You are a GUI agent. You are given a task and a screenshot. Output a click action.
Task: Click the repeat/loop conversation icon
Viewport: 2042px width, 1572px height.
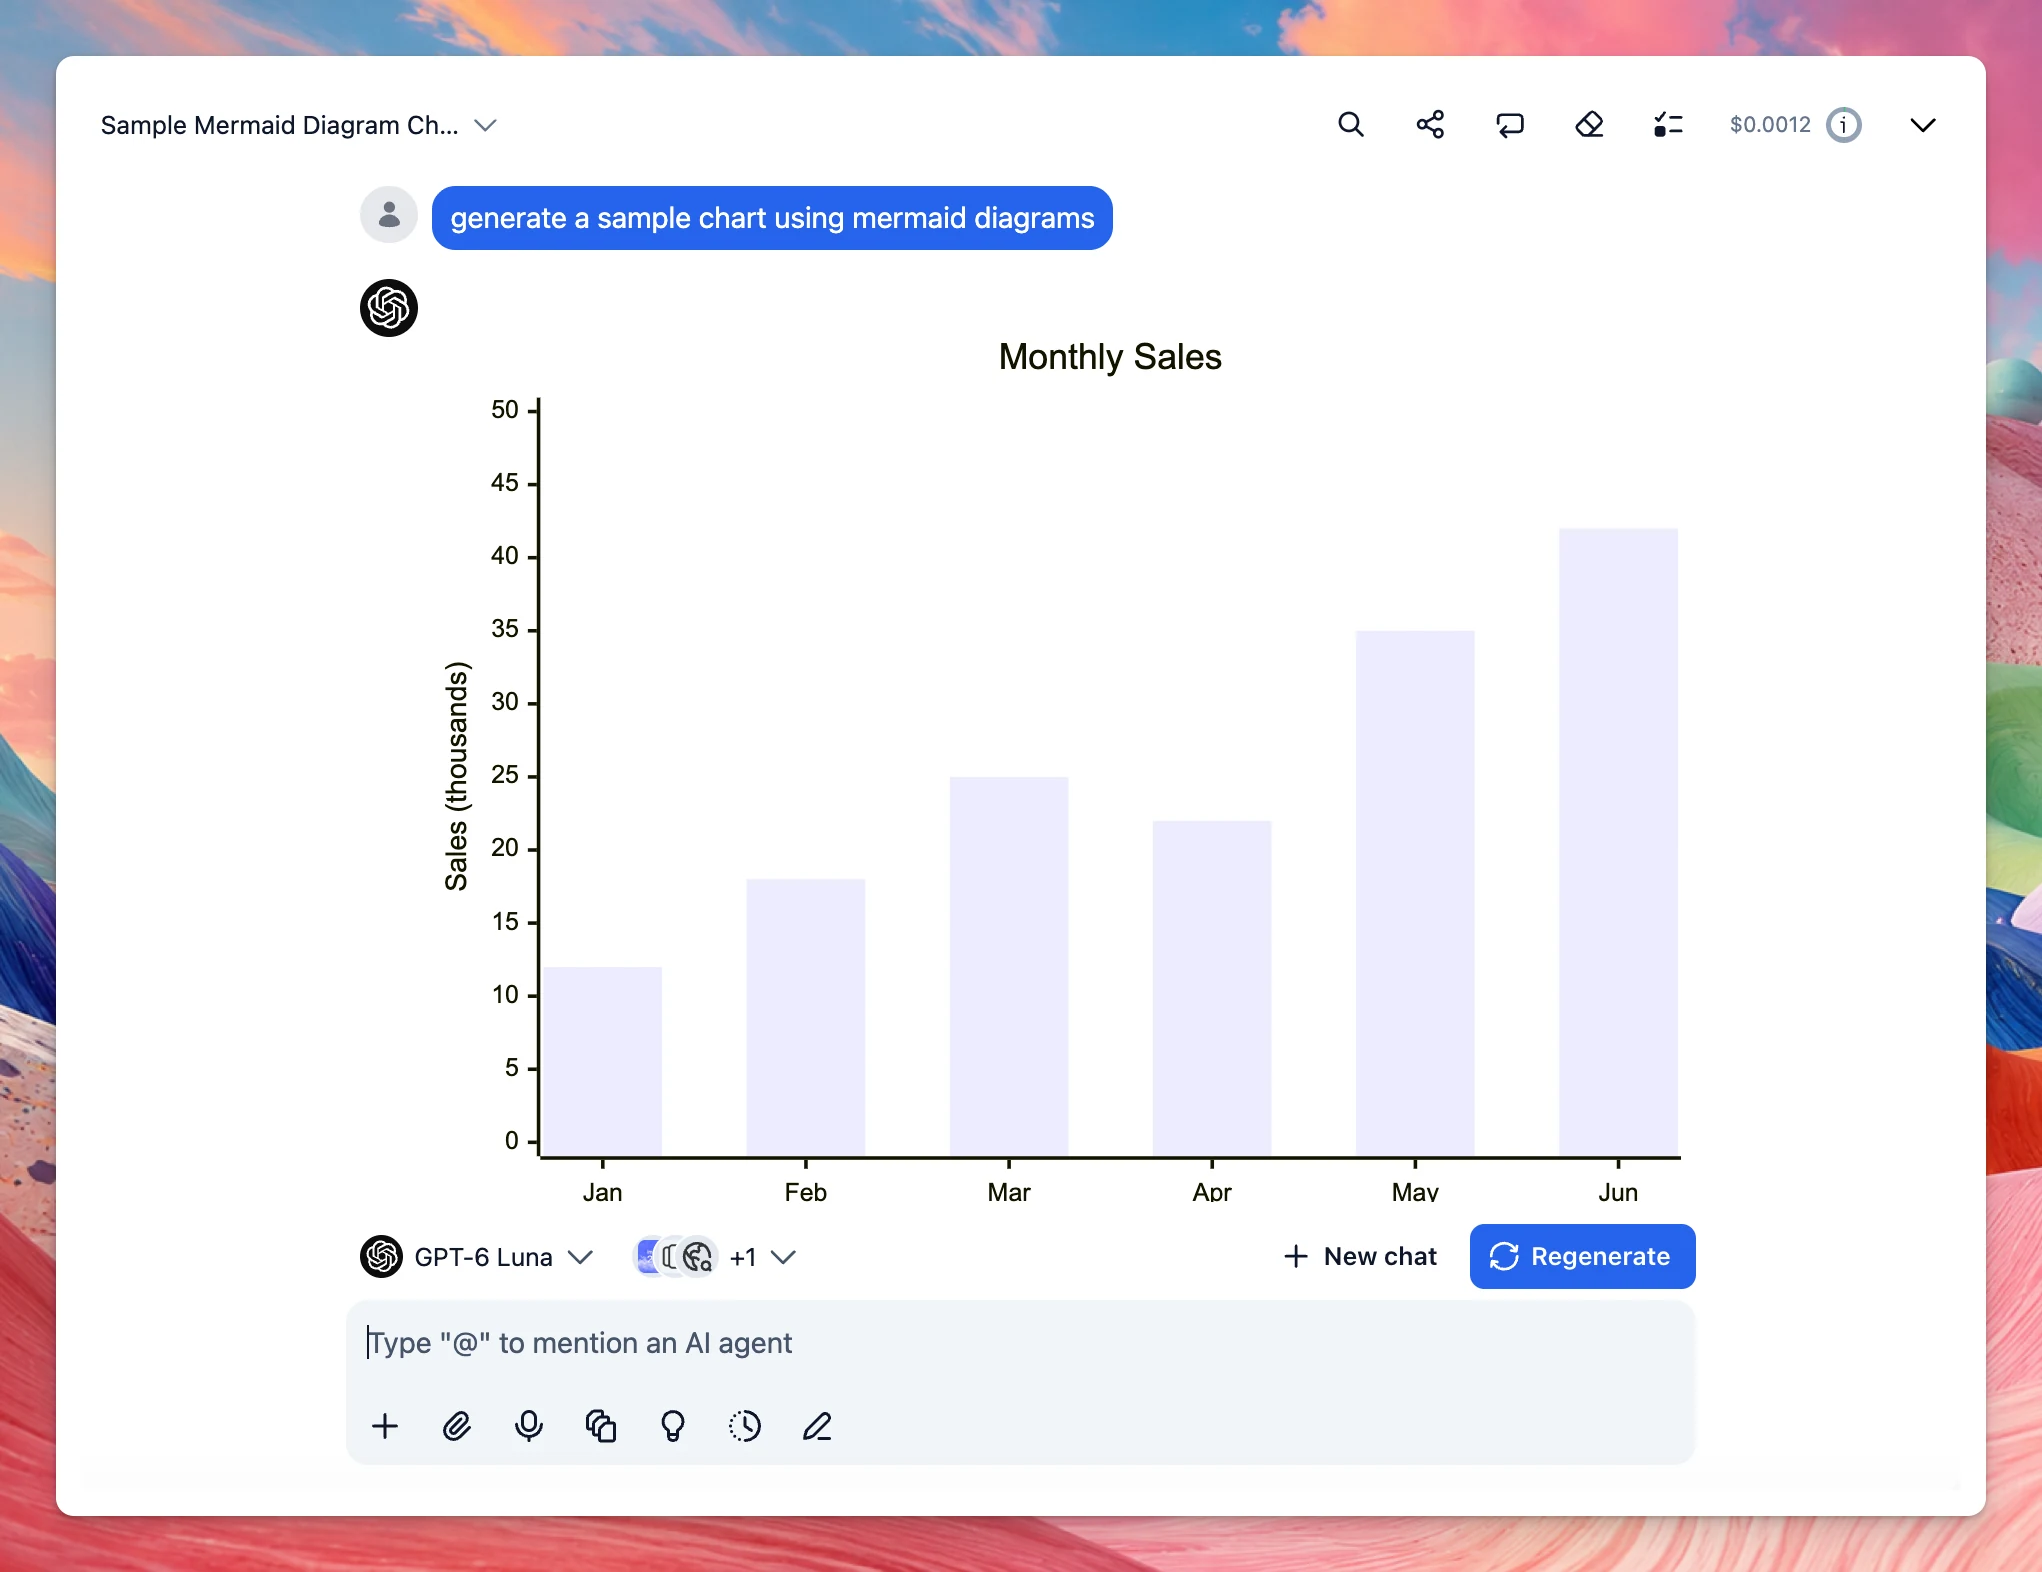[x=1509, y=125]
